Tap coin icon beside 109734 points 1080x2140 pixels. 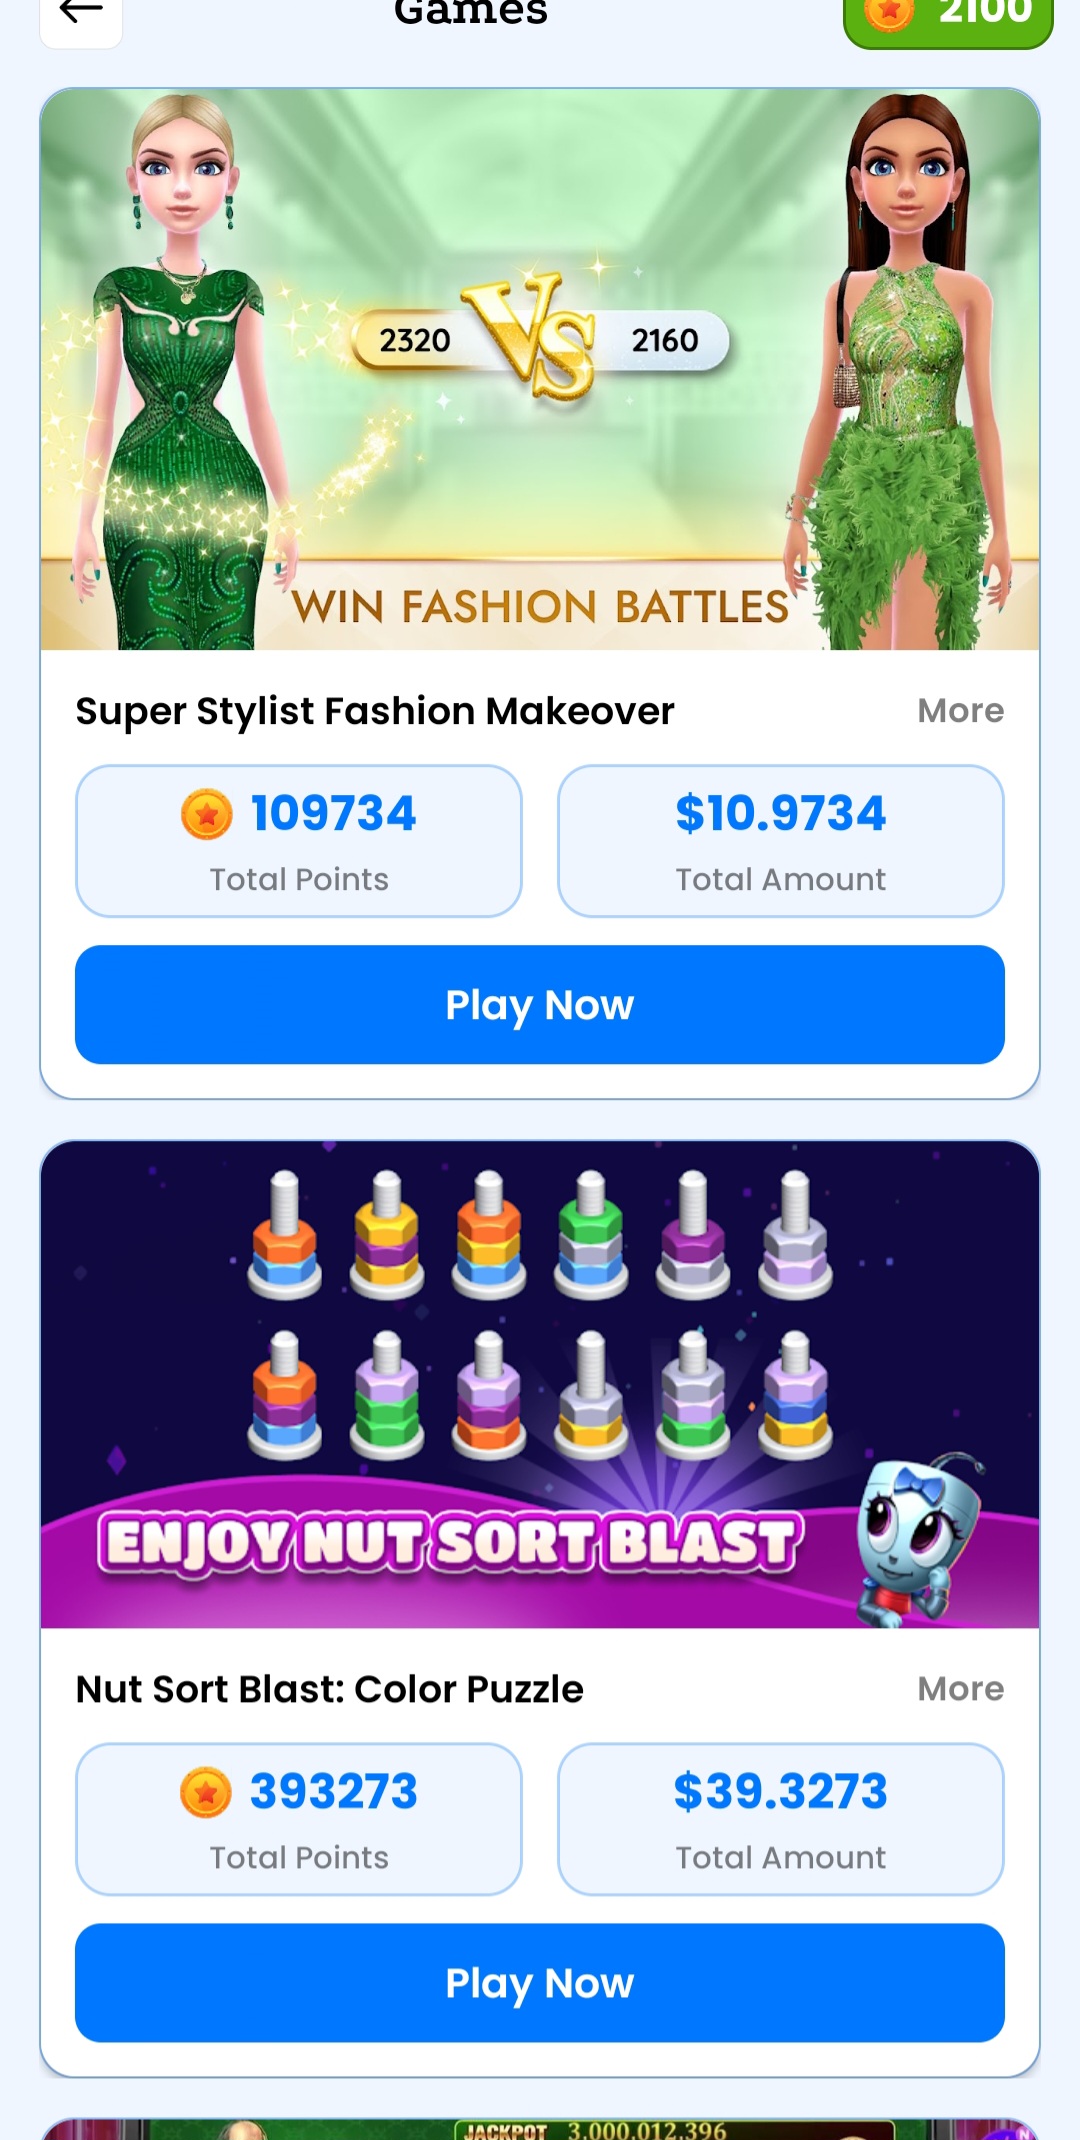[x=207, y=814]
